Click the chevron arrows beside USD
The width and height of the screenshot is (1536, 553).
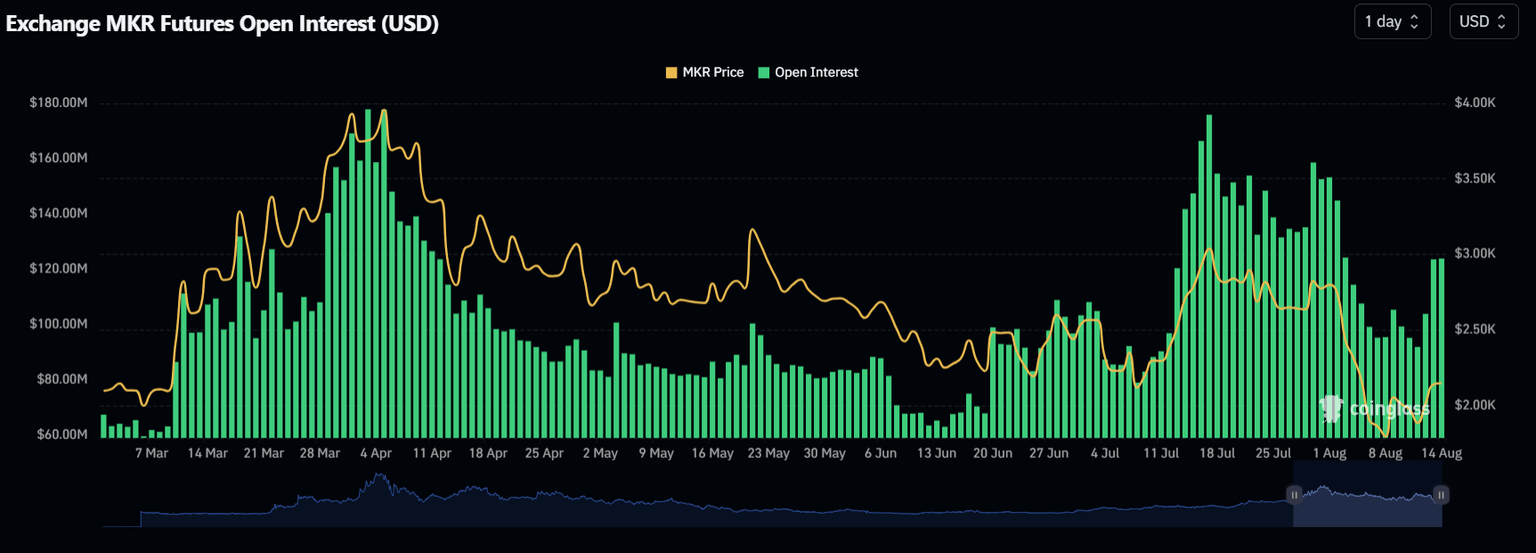[x=1501, y=22]
